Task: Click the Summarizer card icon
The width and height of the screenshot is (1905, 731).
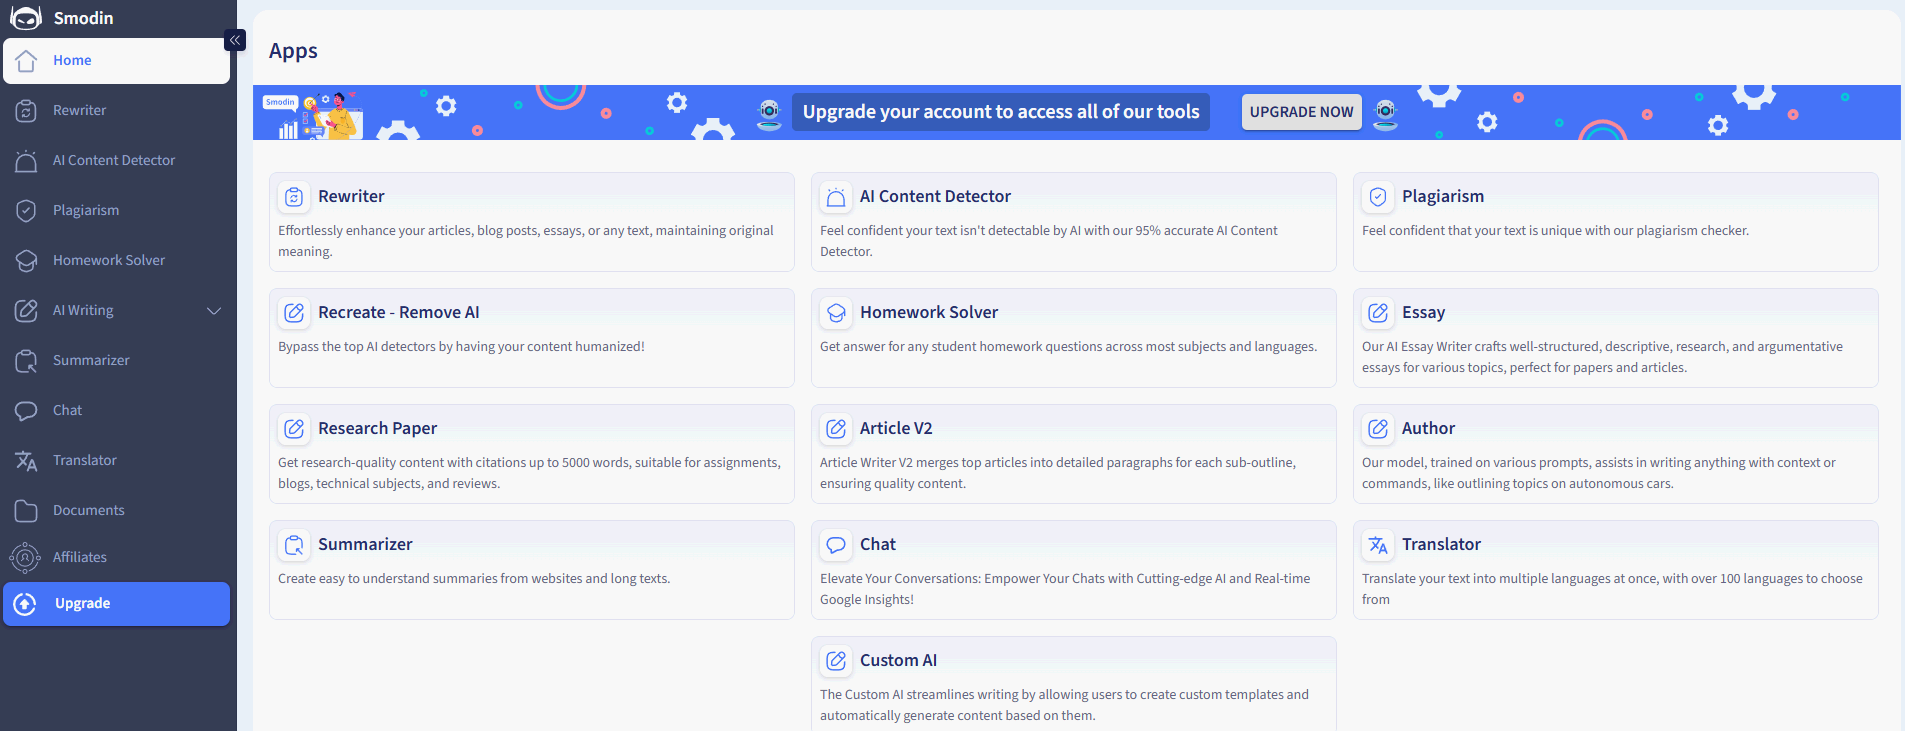Action: 294,545
